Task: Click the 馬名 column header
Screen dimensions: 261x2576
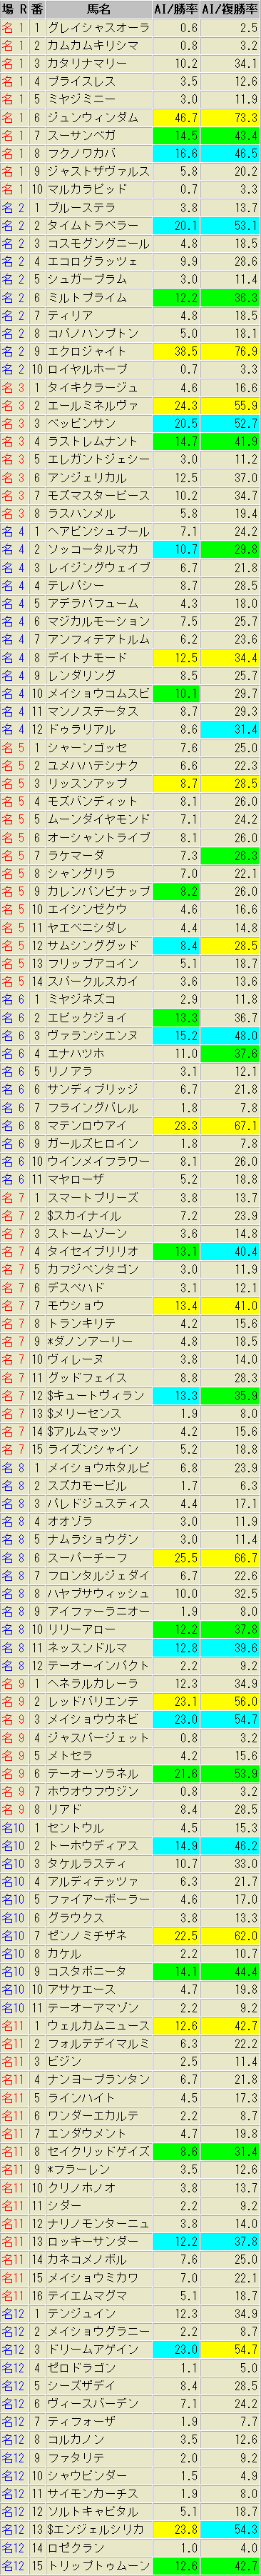Action: [x=98, y=9]
